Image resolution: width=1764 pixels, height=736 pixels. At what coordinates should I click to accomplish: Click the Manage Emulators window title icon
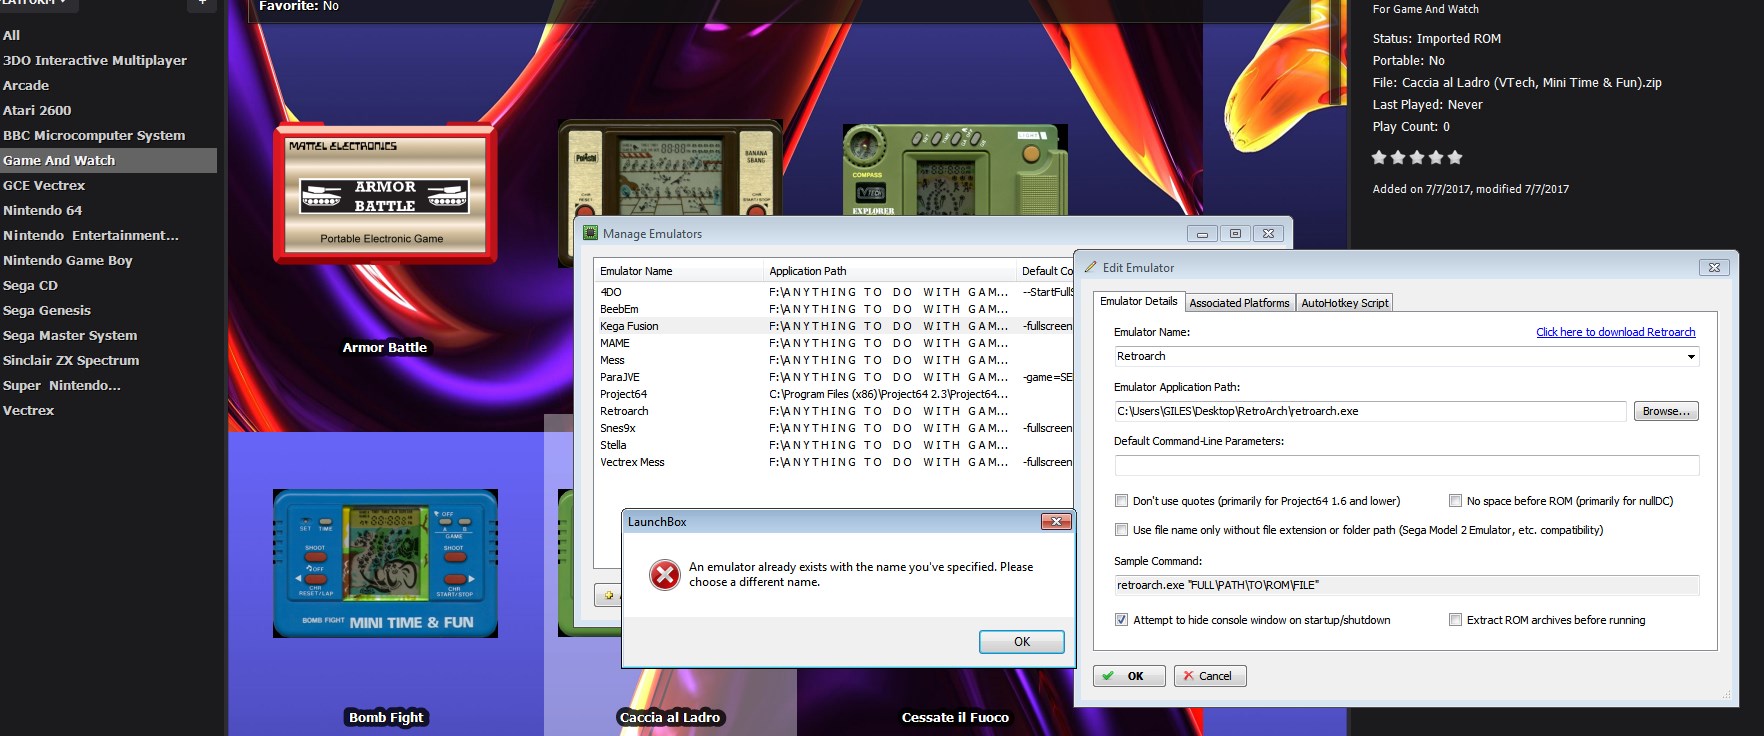(590, 233)
